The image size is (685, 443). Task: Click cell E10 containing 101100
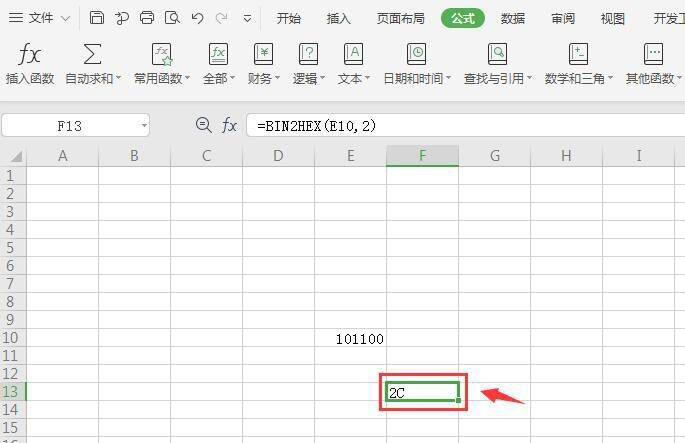point(350,338)
